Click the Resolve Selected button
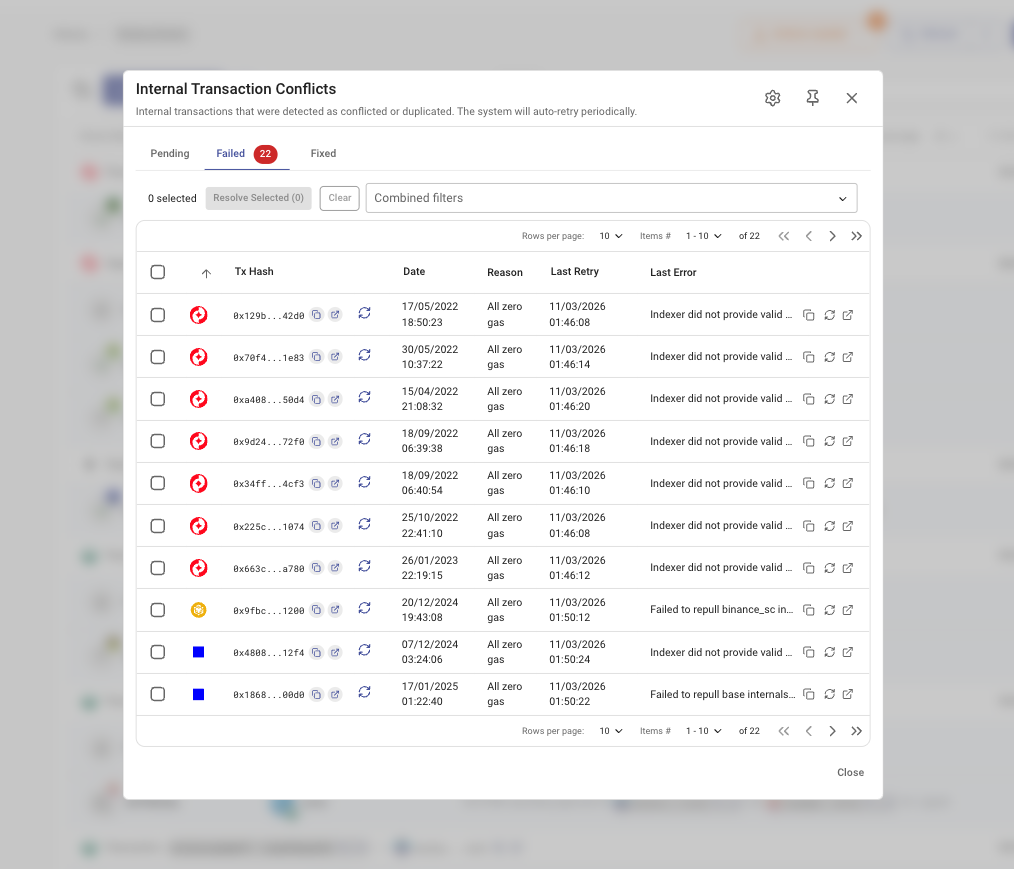Viewport: 1014px width, 869px height. [258, 198]
